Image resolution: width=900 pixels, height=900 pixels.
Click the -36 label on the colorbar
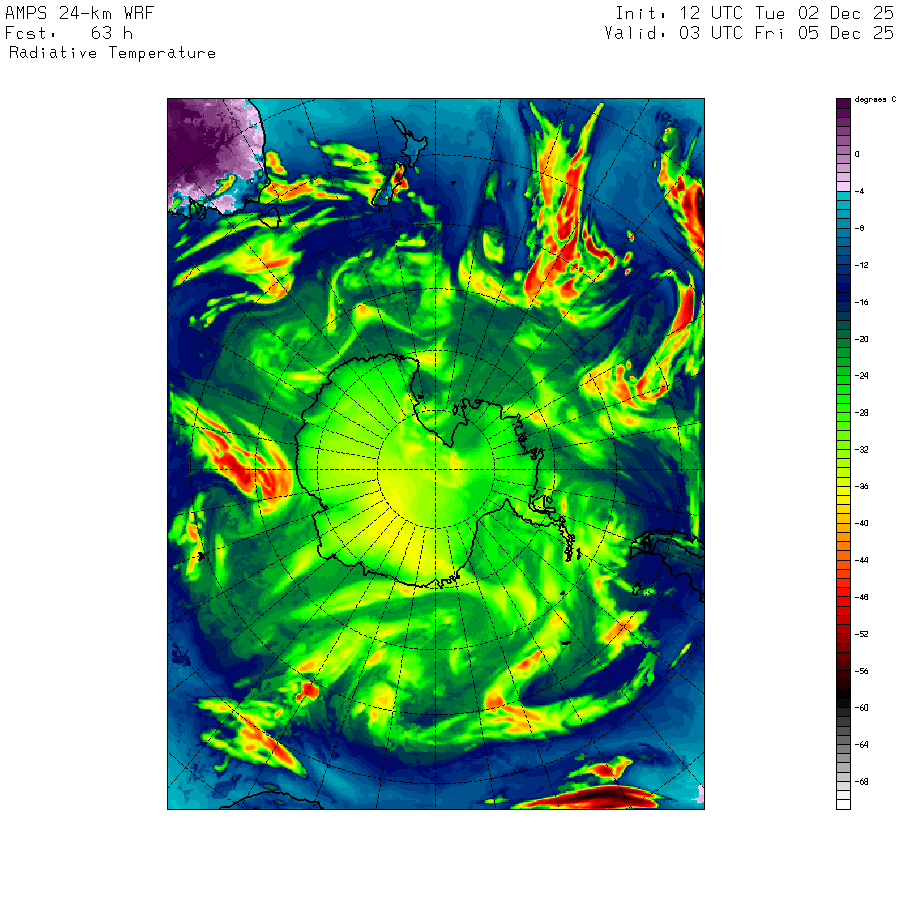pos(861,486)
